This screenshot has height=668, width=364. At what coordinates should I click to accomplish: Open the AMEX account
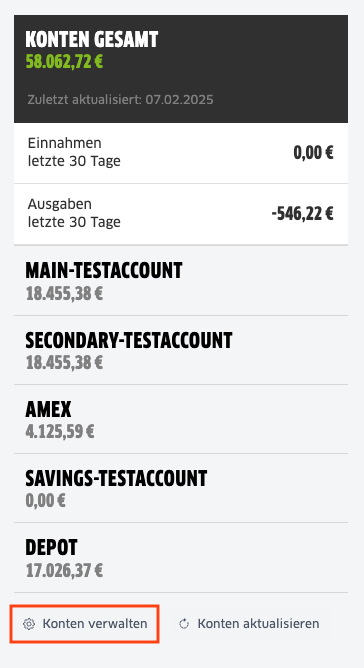coord(181,419)
